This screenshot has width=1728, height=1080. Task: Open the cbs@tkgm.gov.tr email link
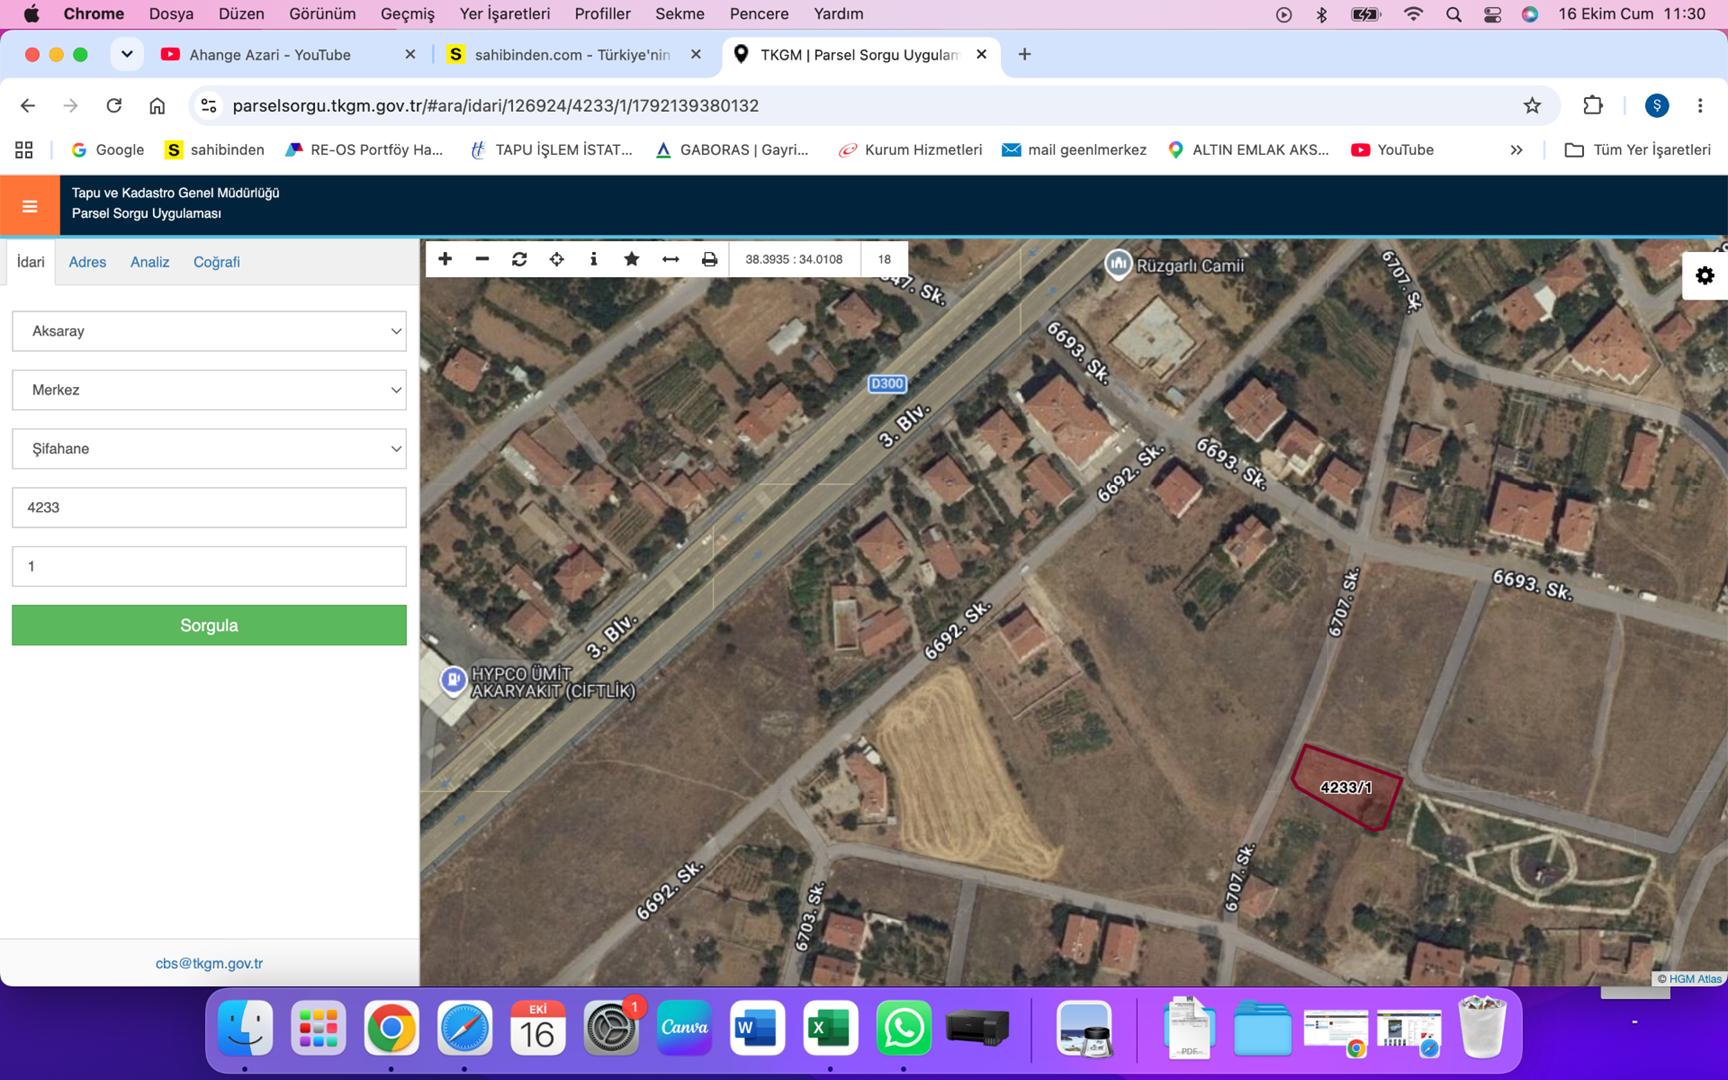[x=209, y=963]
